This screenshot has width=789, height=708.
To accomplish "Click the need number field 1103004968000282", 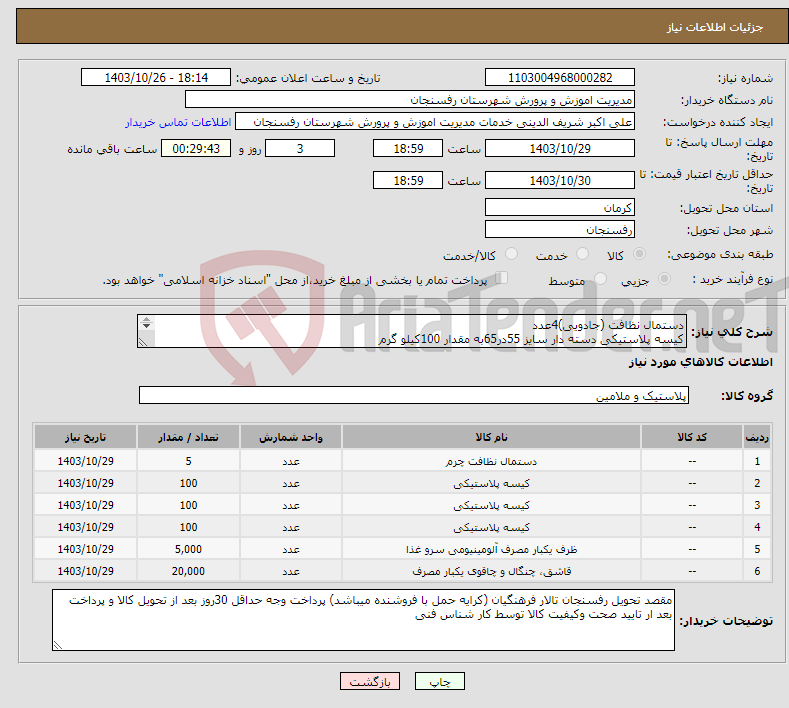I will coord(560,77).
